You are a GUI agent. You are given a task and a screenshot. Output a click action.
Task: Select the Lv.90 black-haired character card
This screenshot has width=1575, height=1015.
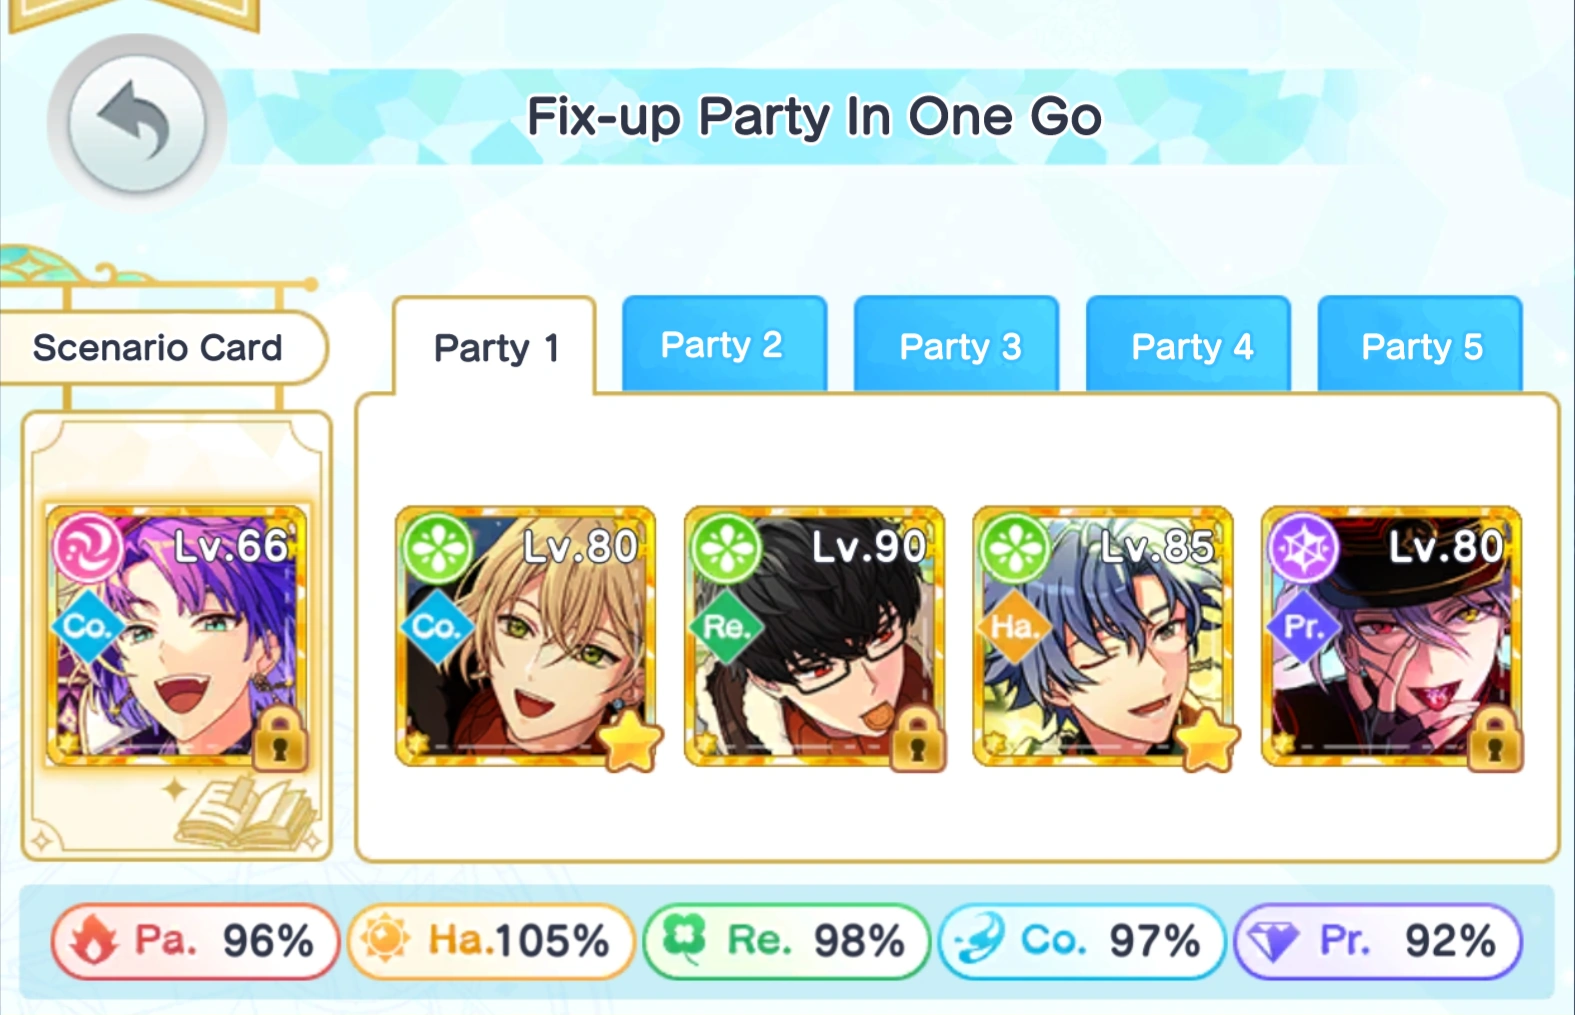(x=814, y=637)
